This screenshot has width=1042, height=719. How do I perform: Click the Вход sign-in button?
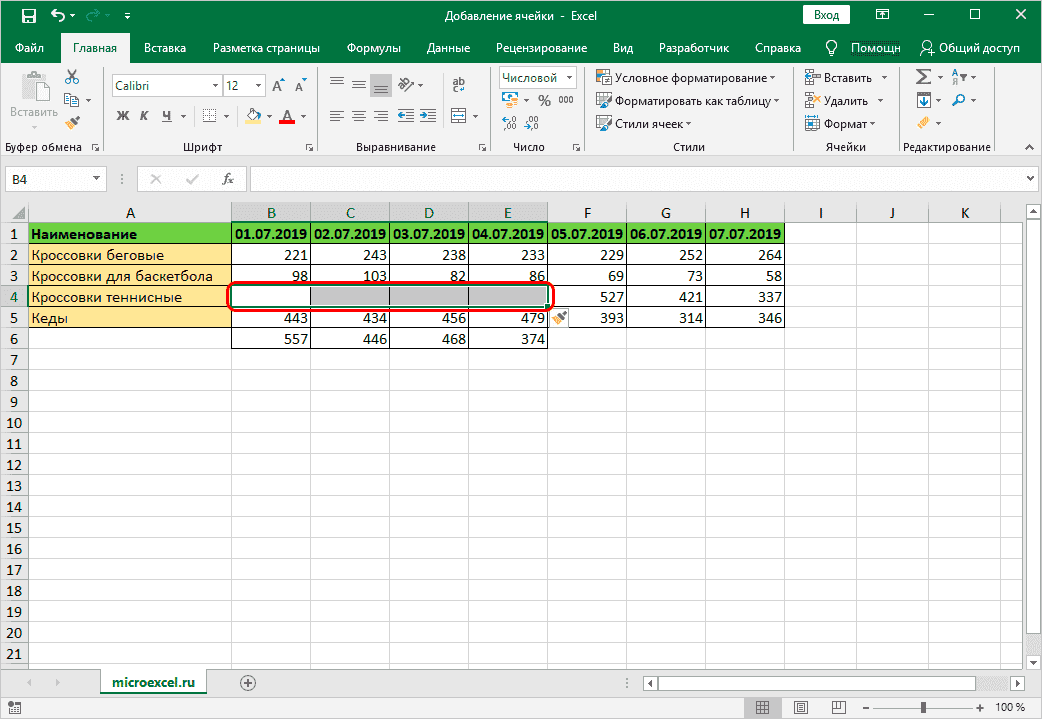coord(826,16)
